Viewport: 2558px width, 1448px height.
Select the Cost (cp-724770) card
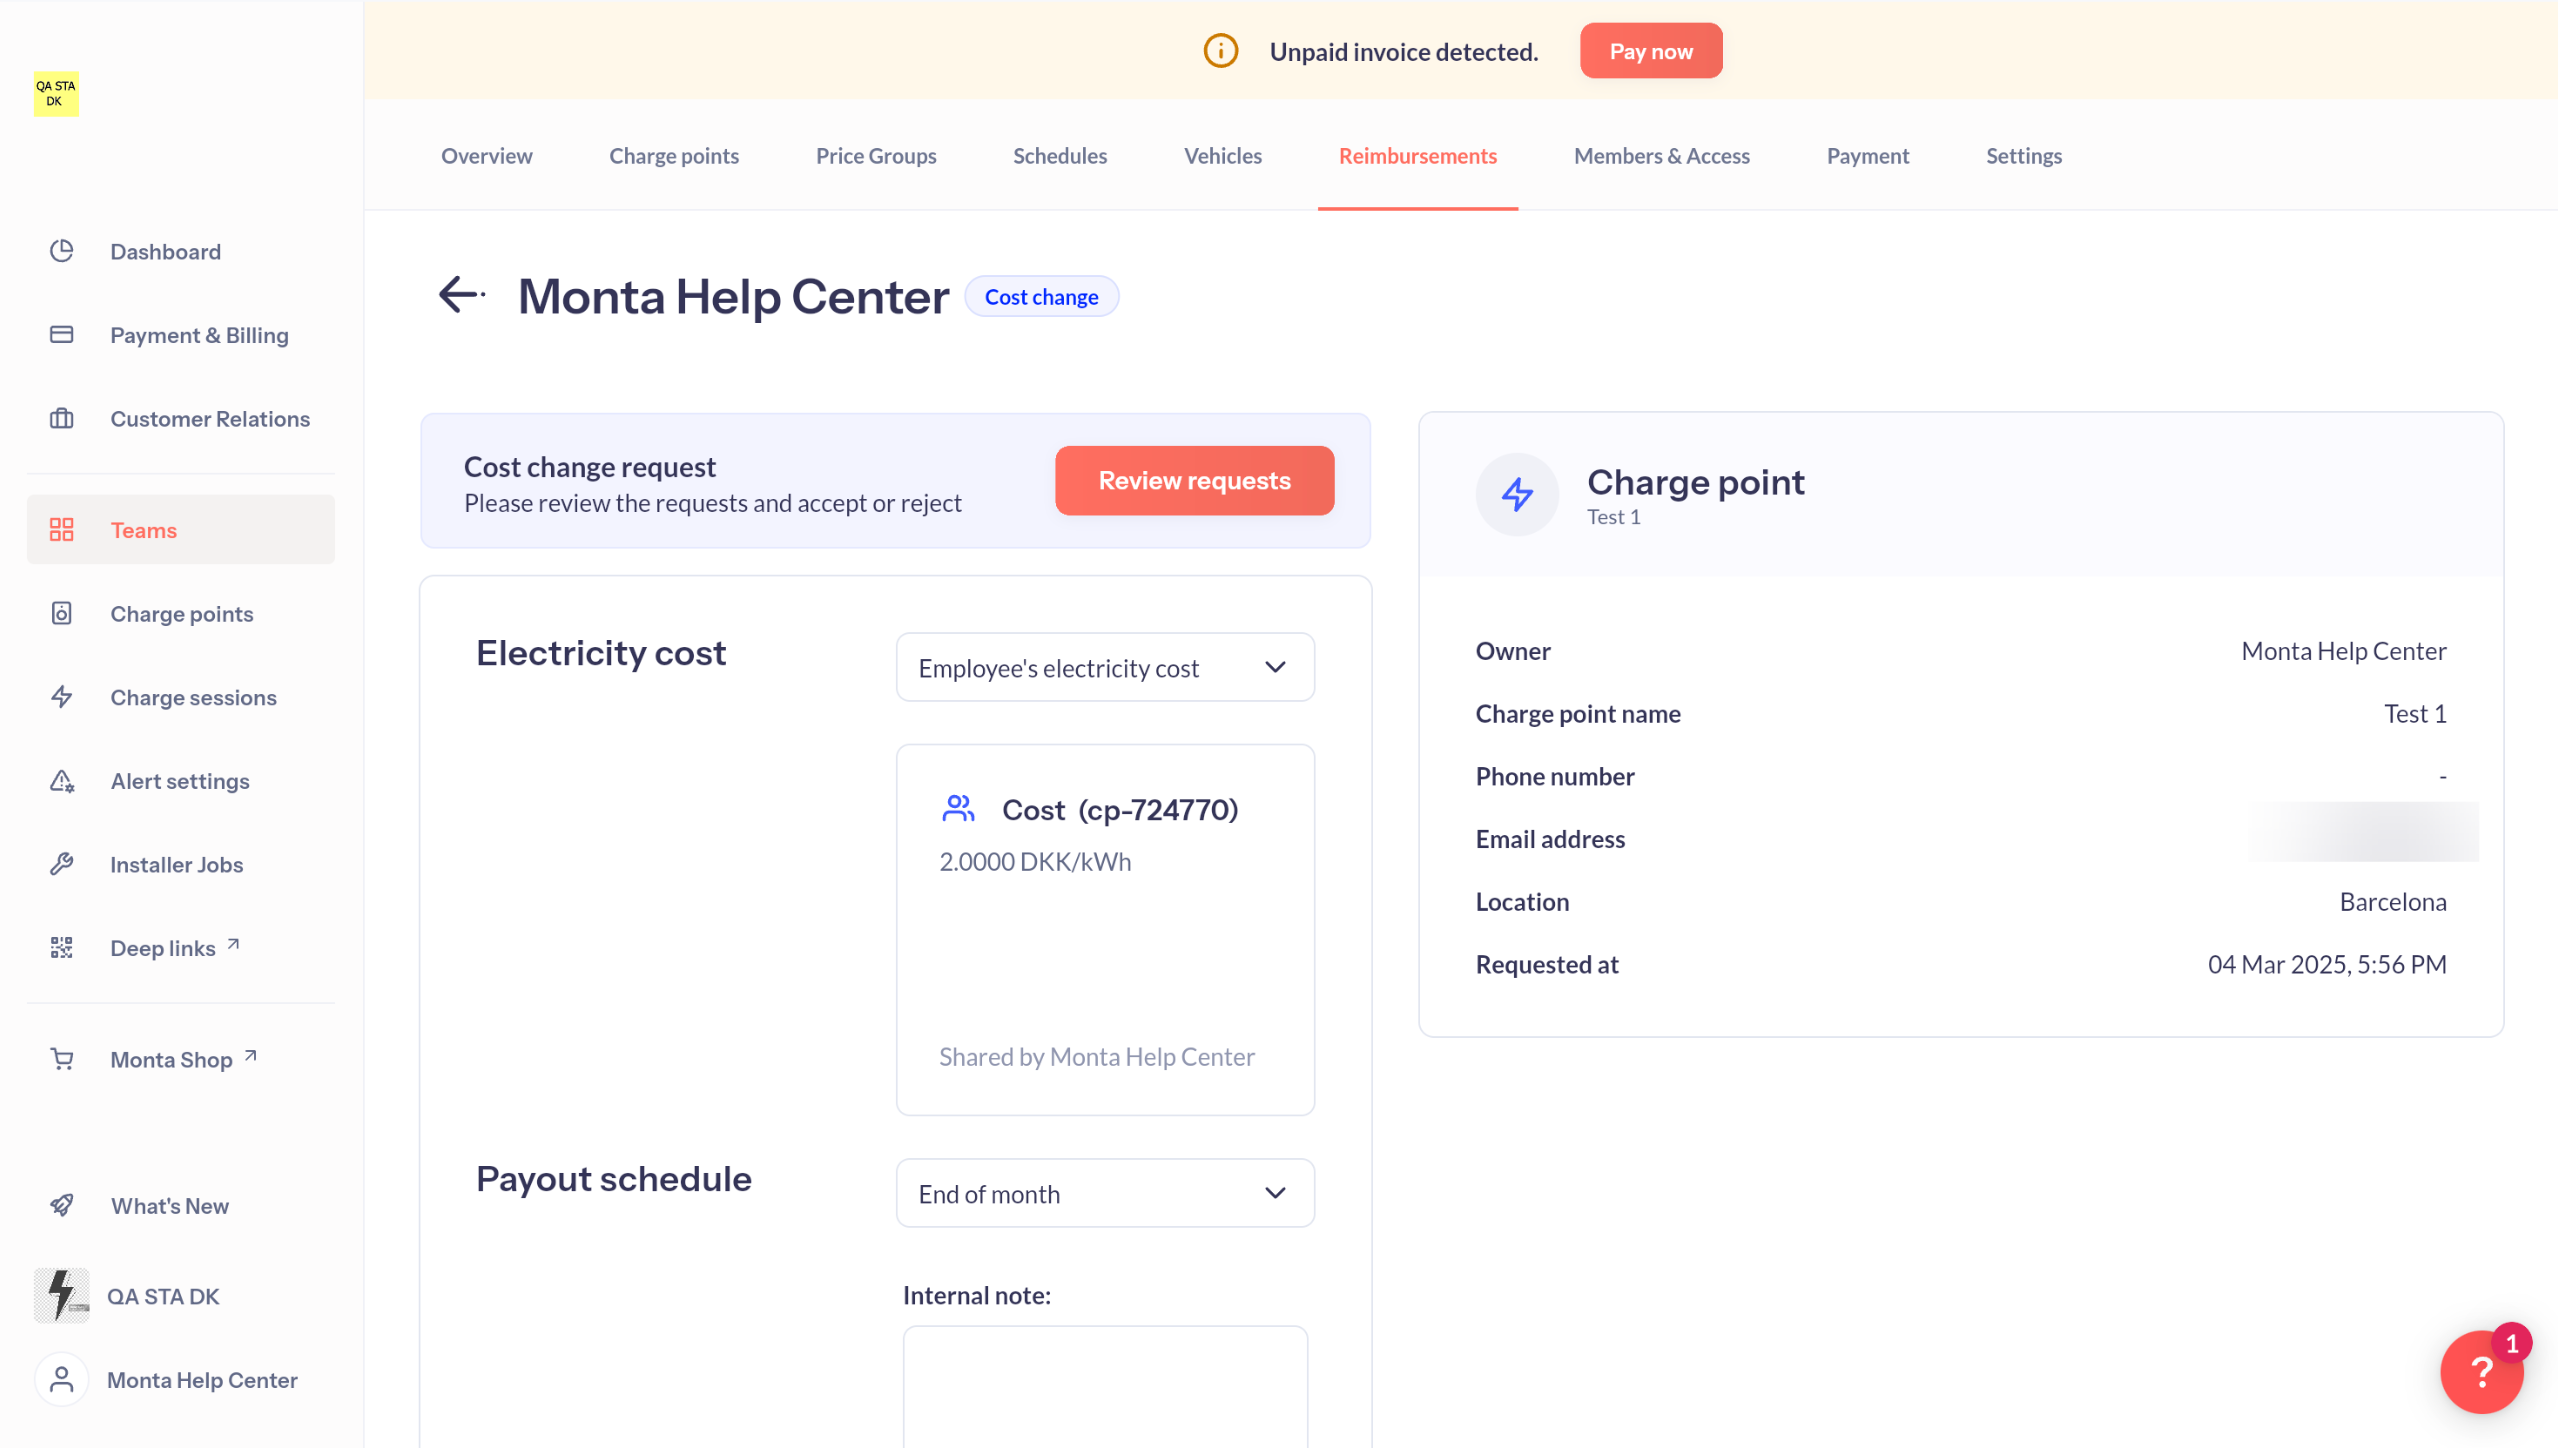(1104, 928)
